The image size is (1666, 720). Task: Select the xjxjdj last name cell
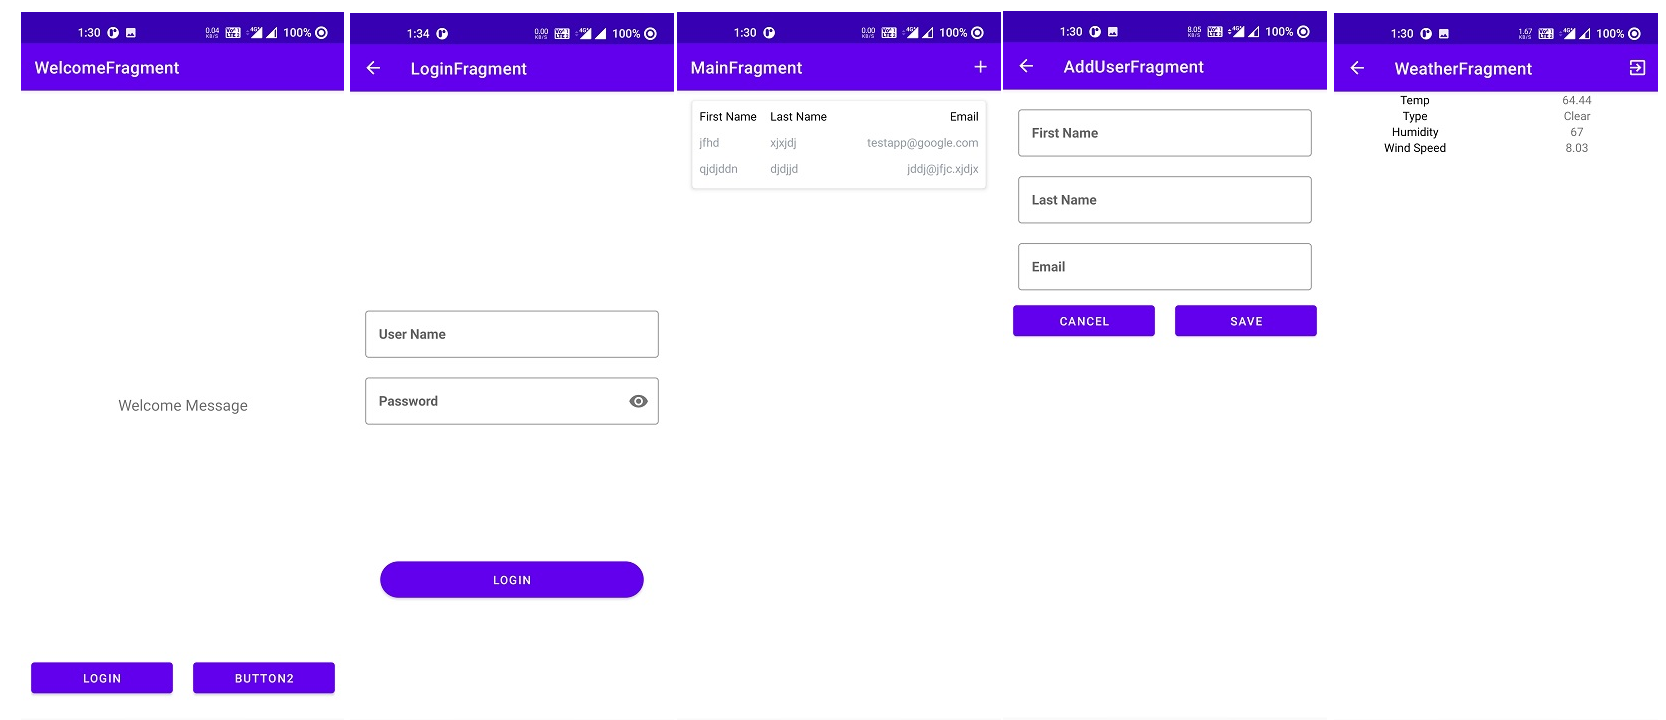[783, 143]
